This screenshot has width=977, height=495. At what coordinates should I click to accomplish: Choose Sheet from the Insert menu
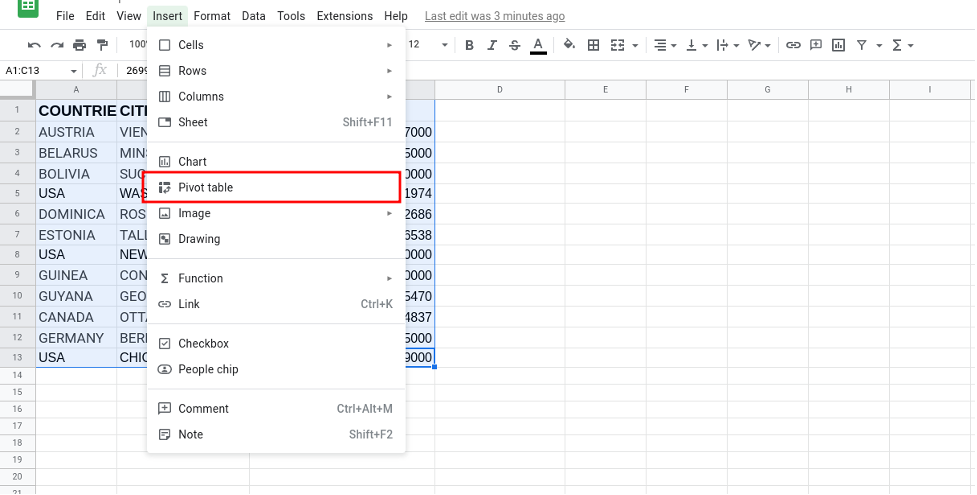[x=276, y=122]
